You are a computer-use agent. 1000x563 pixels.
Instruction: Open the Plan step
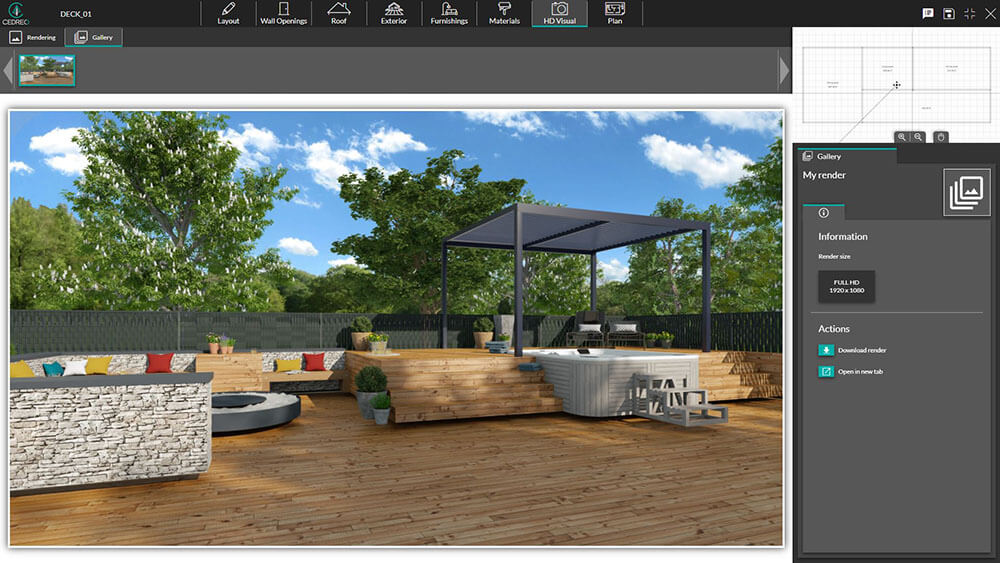pyautogui.click(x=615, y=13)
